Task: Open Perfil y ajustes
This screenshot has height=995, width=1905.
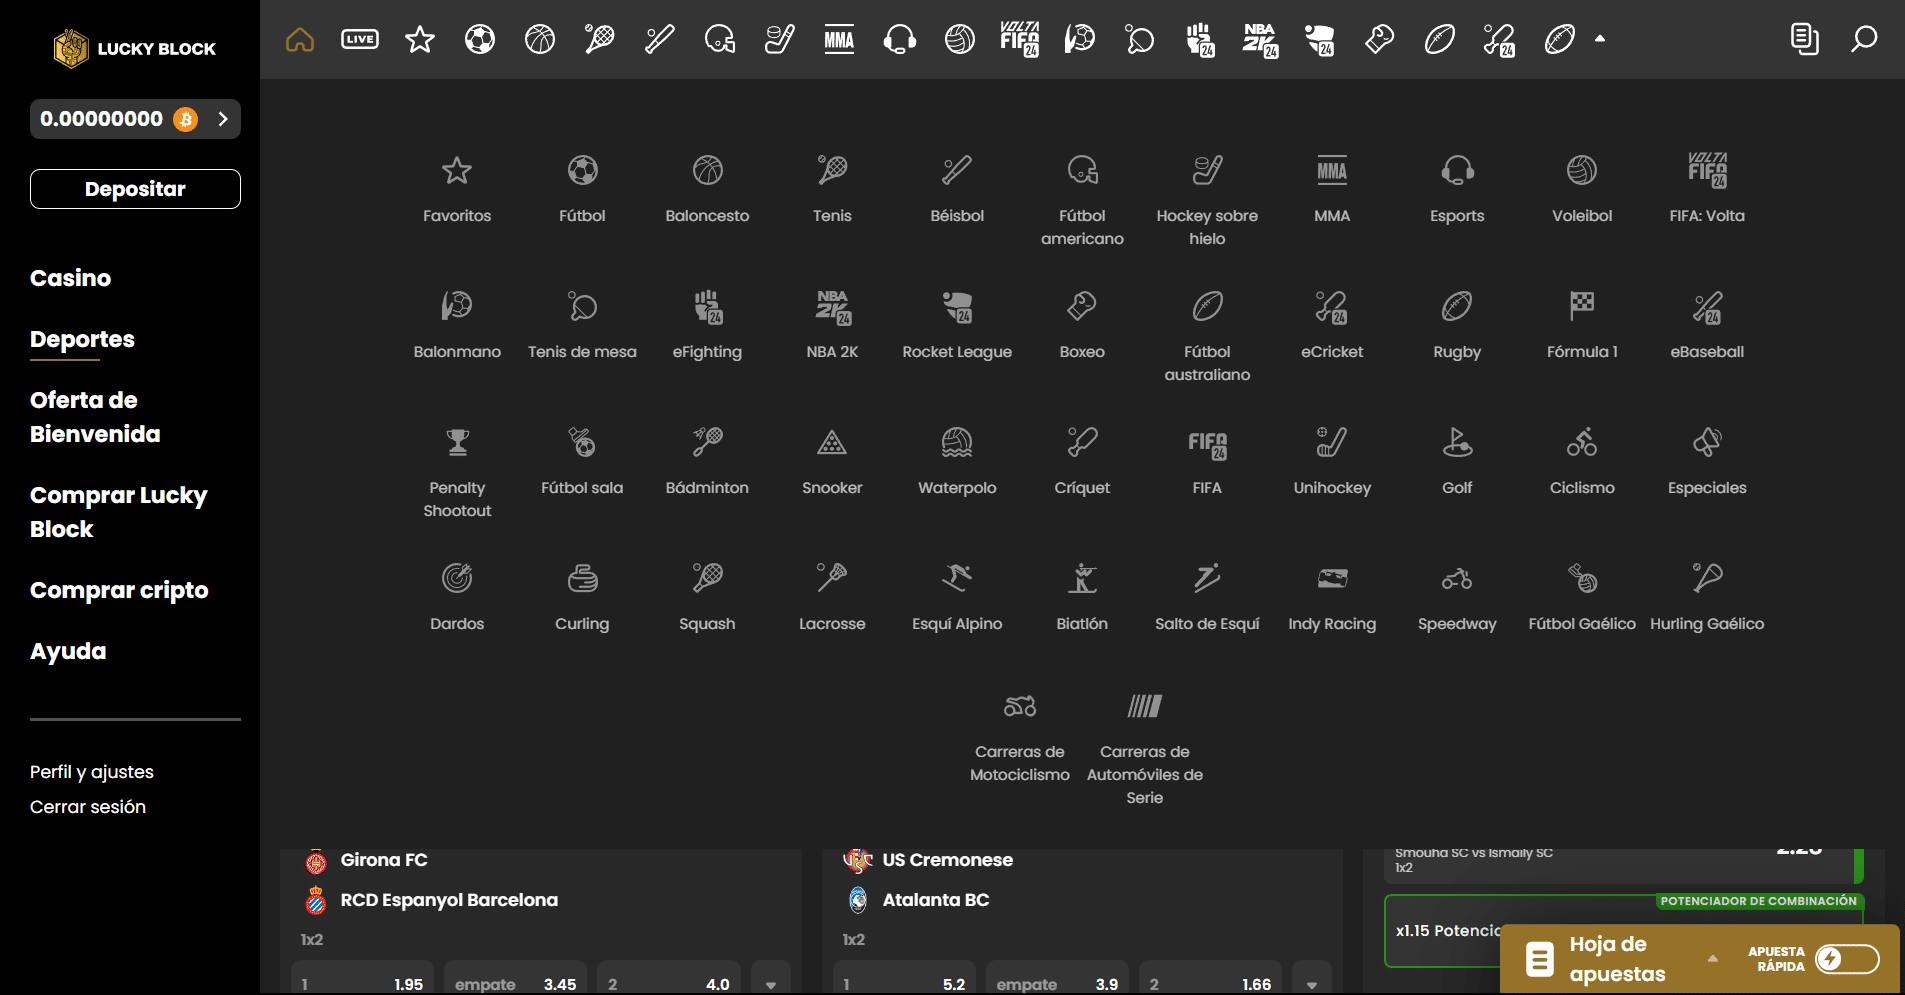Action: coord(92,772)
